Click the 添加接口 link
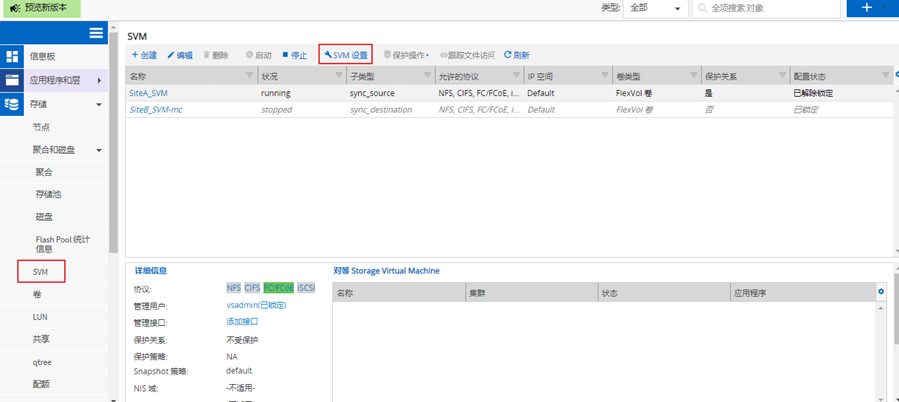 click(242, 322)
